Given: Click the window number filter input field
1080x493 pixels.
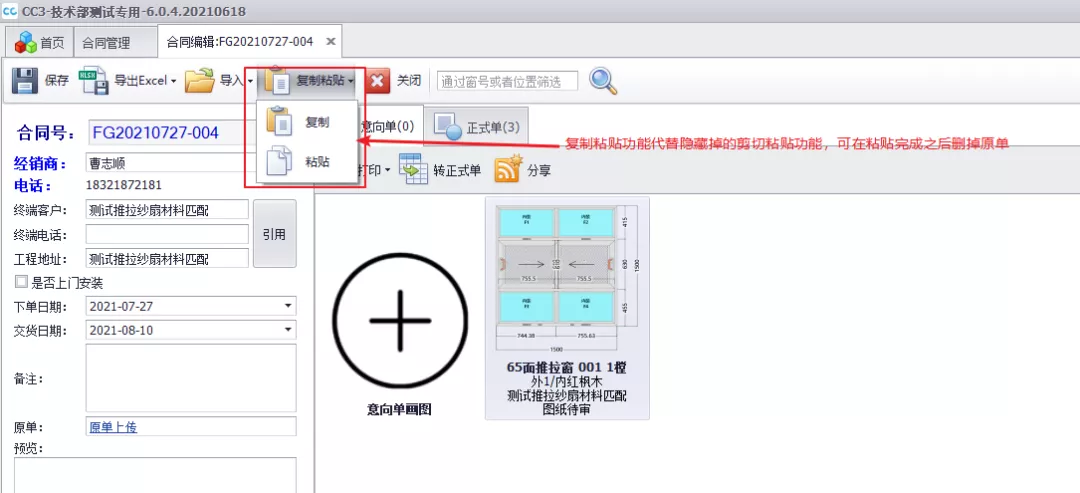Looking at the screenshot, I should coord(507,81).
